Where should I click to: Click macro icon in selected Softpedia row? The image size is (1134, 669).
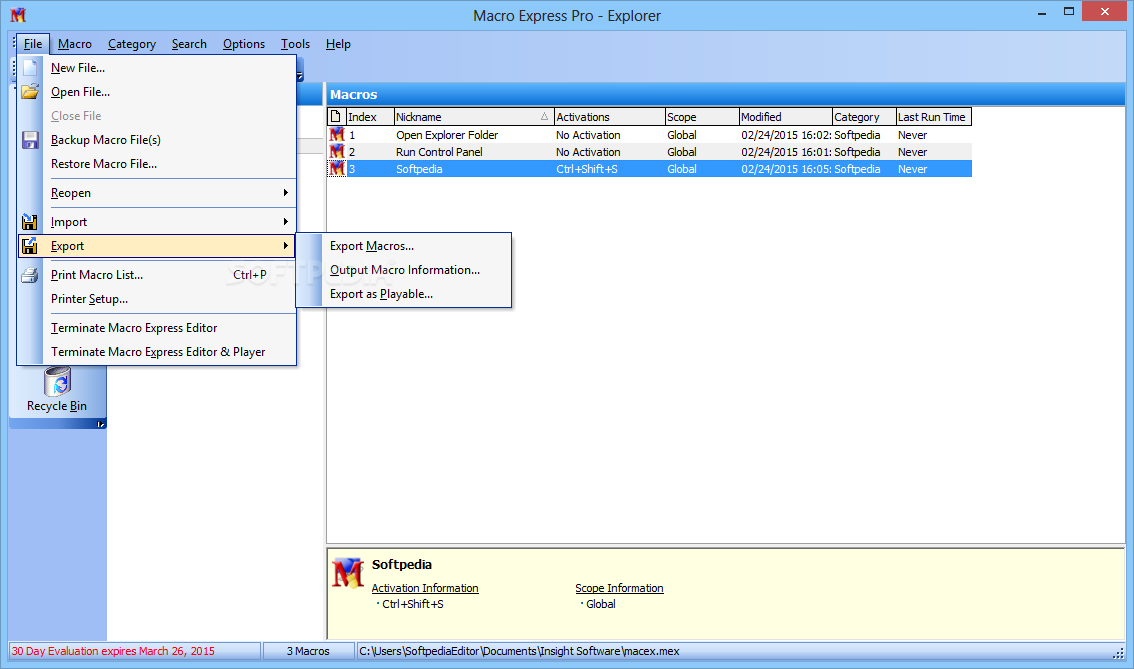(x=337, y=169)
